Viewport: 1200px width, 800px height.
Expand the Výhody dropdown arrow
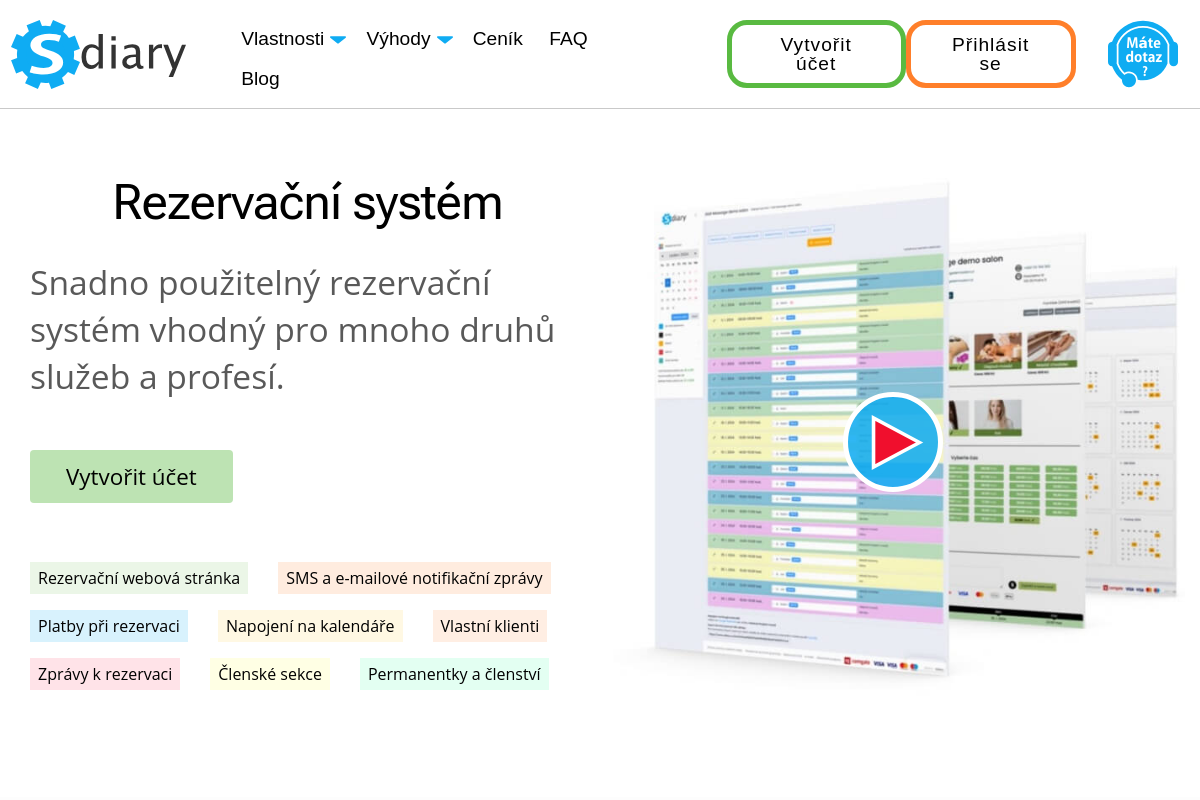coord(445,40)
